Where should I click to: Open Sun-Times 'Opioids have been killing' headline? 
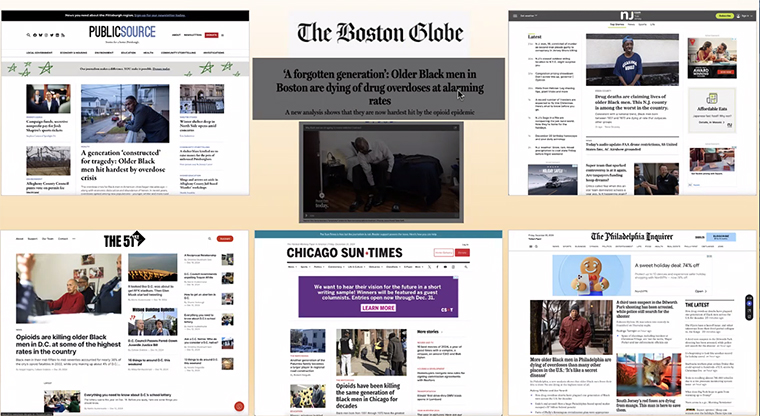point(369,395)
